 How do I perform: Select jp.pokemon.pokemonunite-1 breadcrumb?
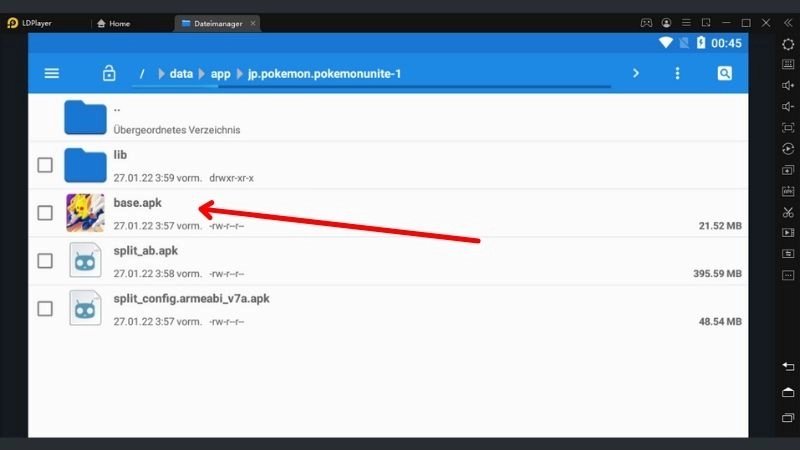324,74
